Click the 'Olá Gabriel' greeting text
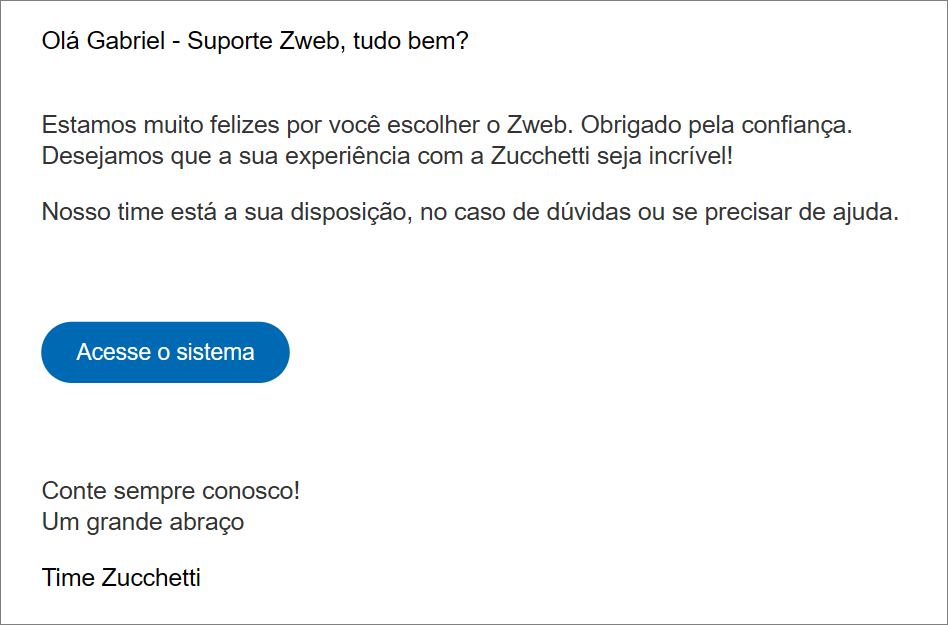The image size is (948, 625). [103, 41]
